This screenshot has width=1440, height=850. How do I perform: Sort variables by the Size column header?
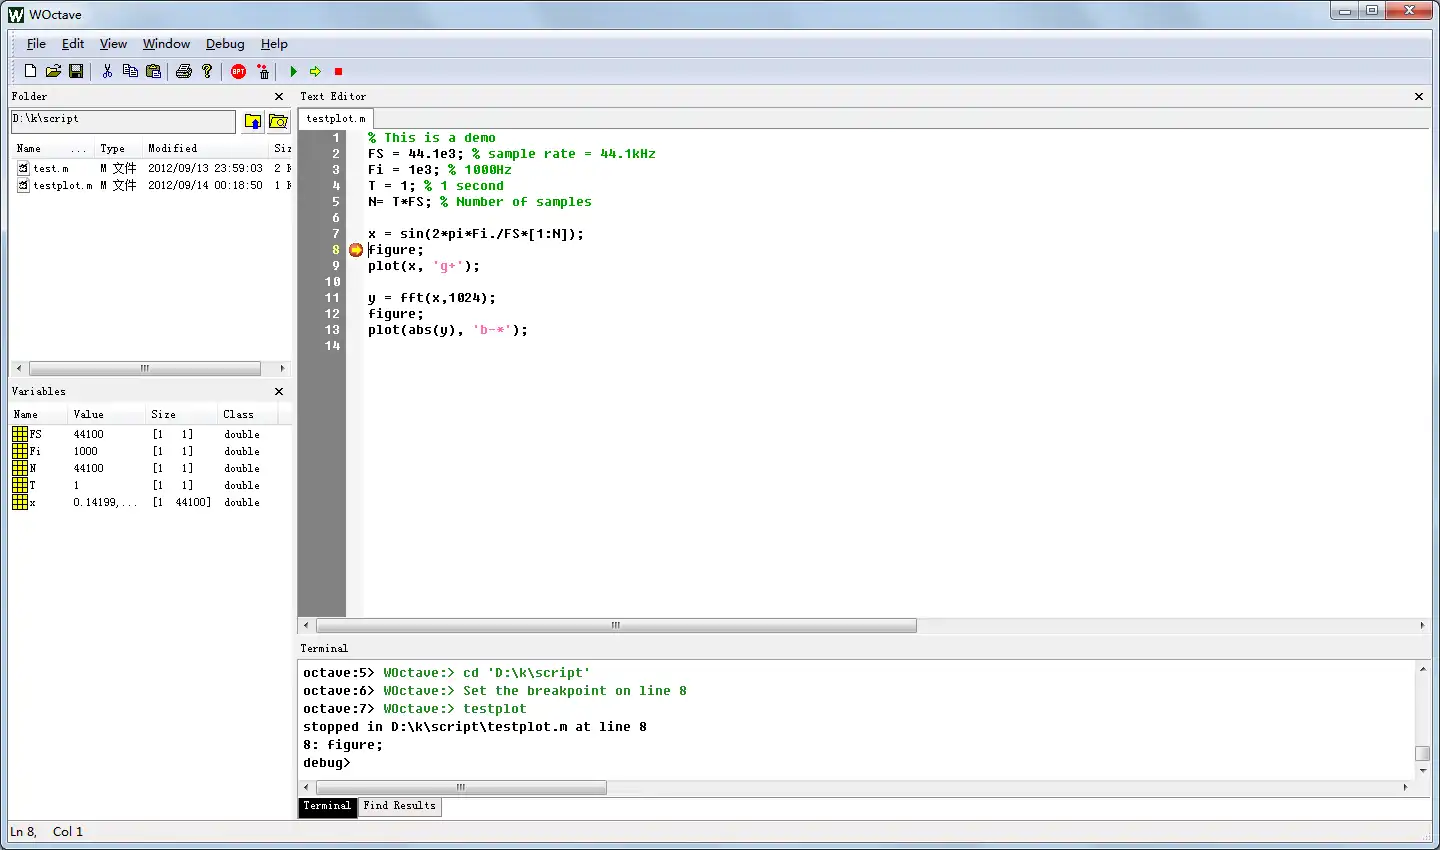click(x=182, y=414)
